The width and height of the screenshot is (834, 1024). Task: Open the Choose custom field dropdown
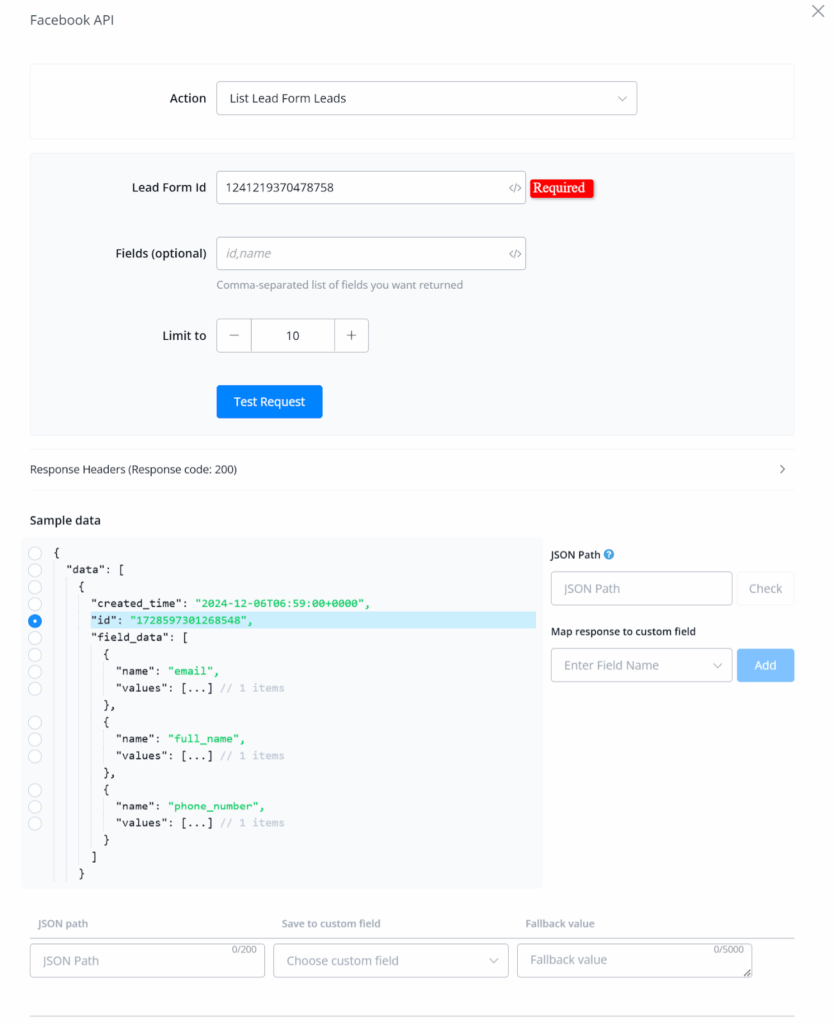(x=391, y=961)
